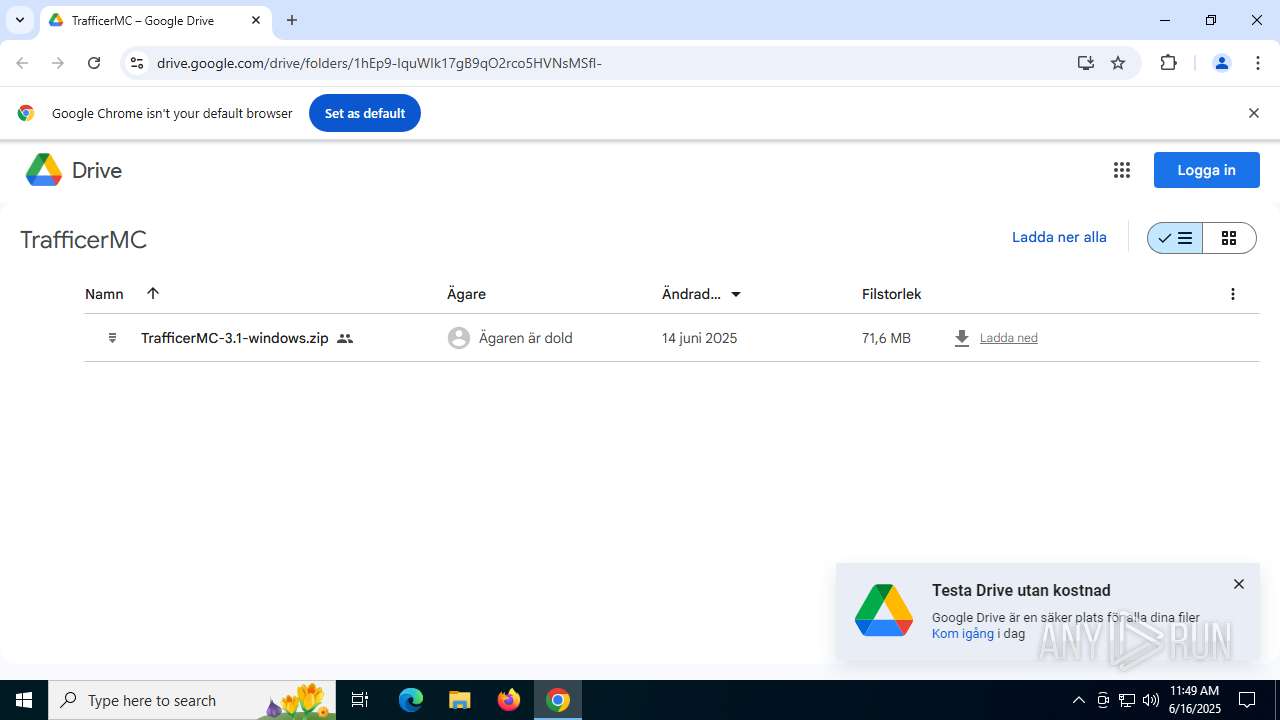Close the TrafficerMC Google Drive tab
This screenshot has width=1280, height=720.
click(256, 20)
